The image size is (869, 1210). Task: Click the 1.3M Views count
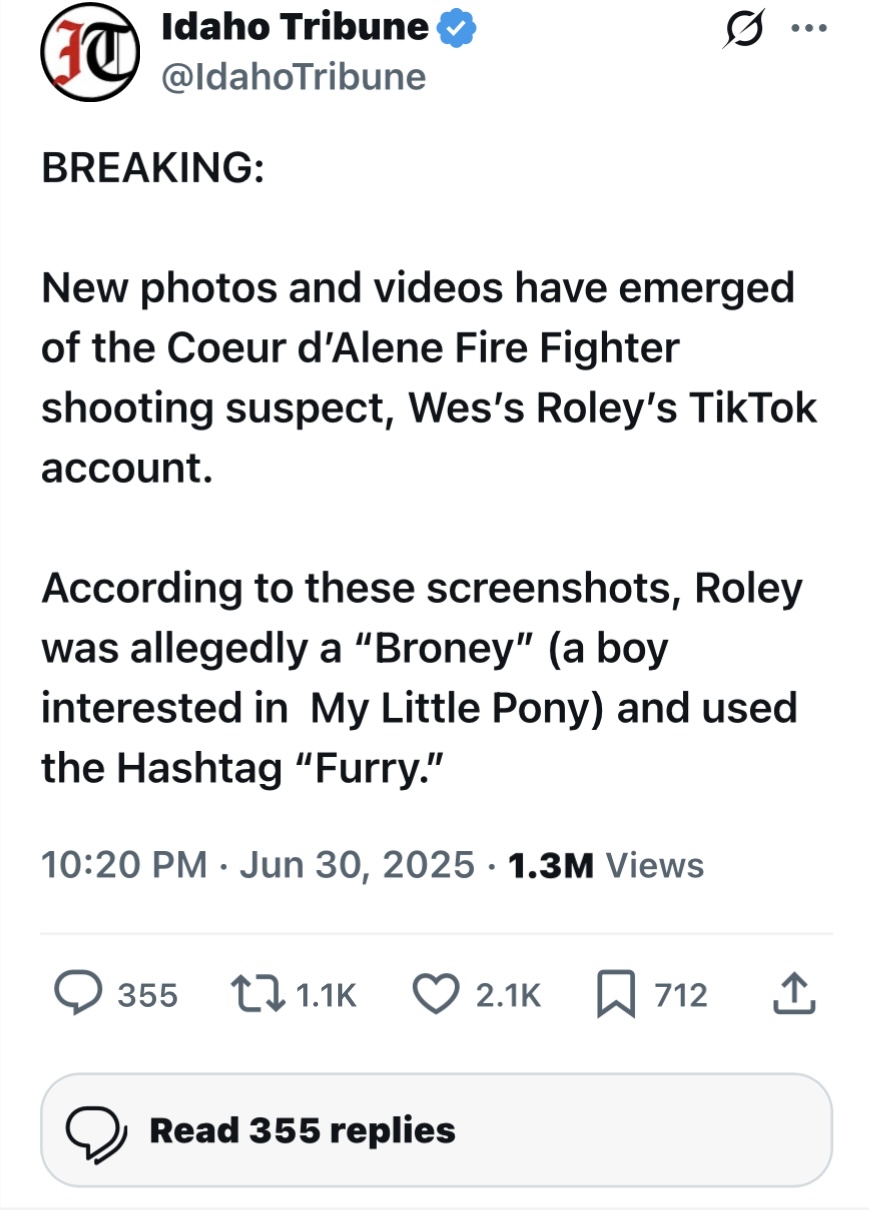(x=605, y=864)
